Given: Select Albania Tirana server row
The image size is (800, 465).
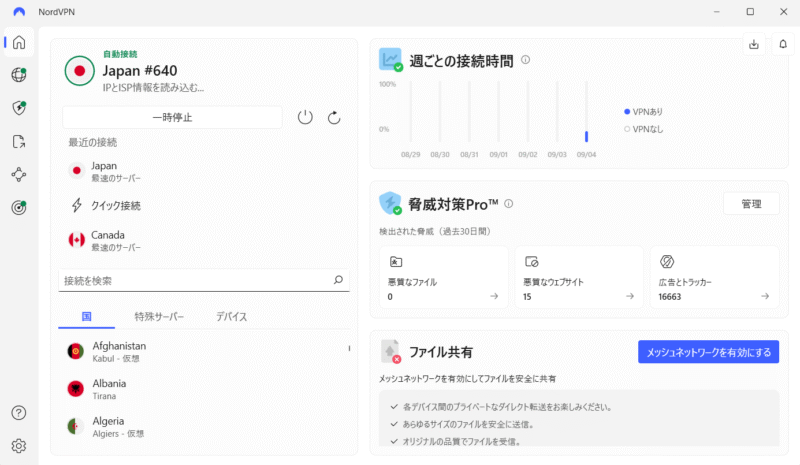Looking at the screenshot, I should point(204,389).
